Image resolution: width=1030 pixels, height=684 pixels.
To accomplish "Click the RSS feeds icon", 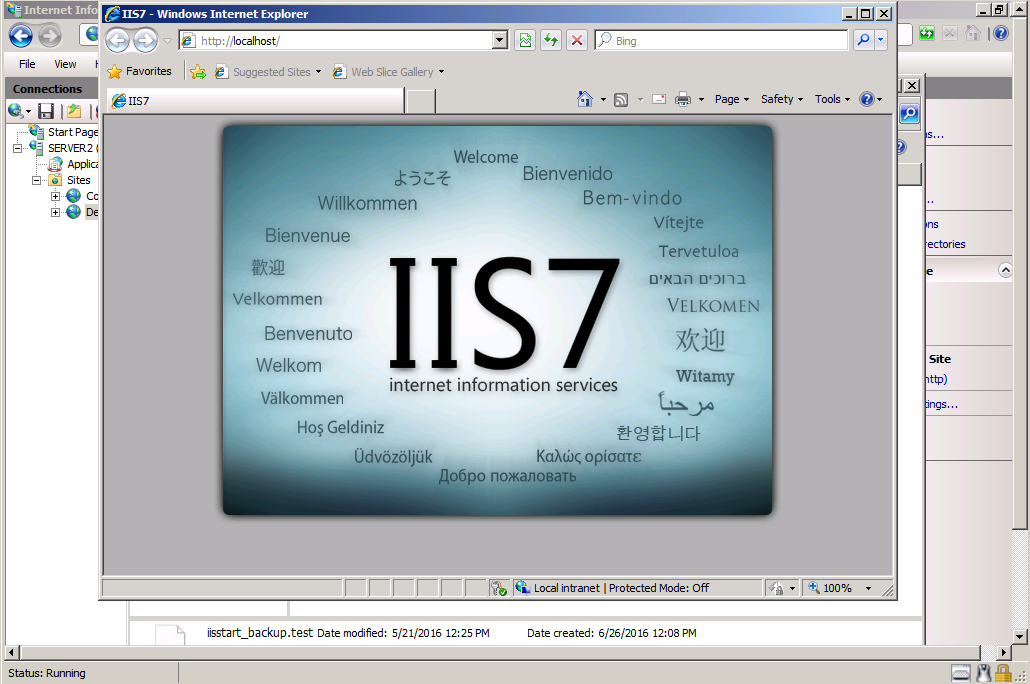I will [621, 100].
